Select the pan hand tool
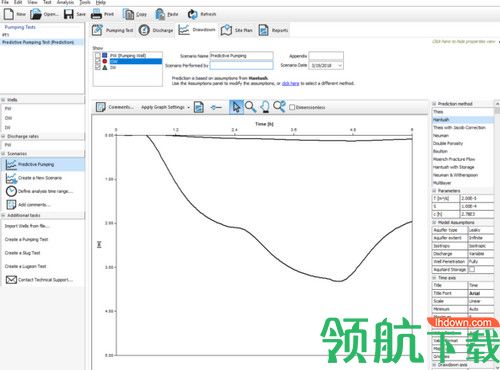 point(265,107)
